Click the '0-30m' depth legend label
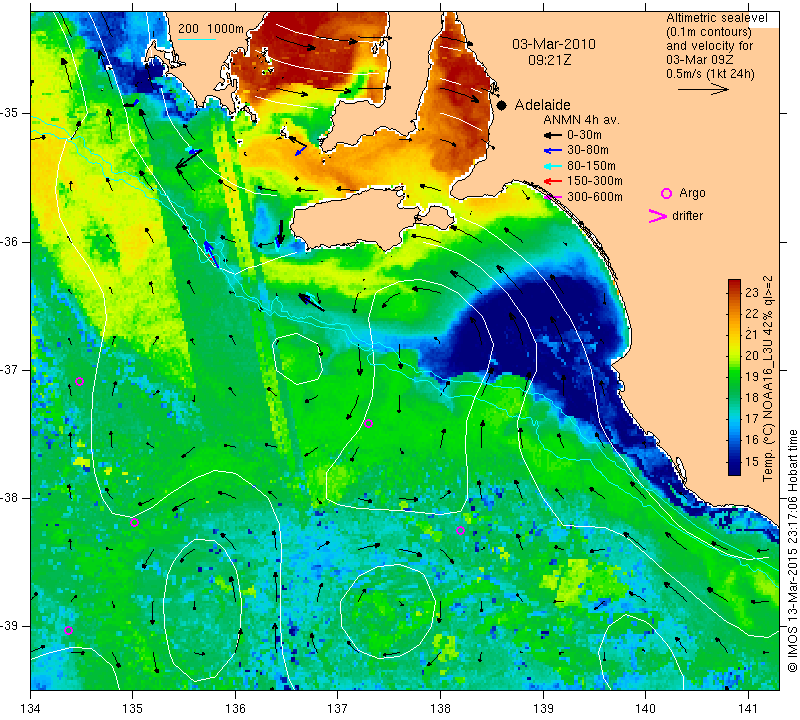The width and height of the screenshot is (800, 720). point(584,135)
